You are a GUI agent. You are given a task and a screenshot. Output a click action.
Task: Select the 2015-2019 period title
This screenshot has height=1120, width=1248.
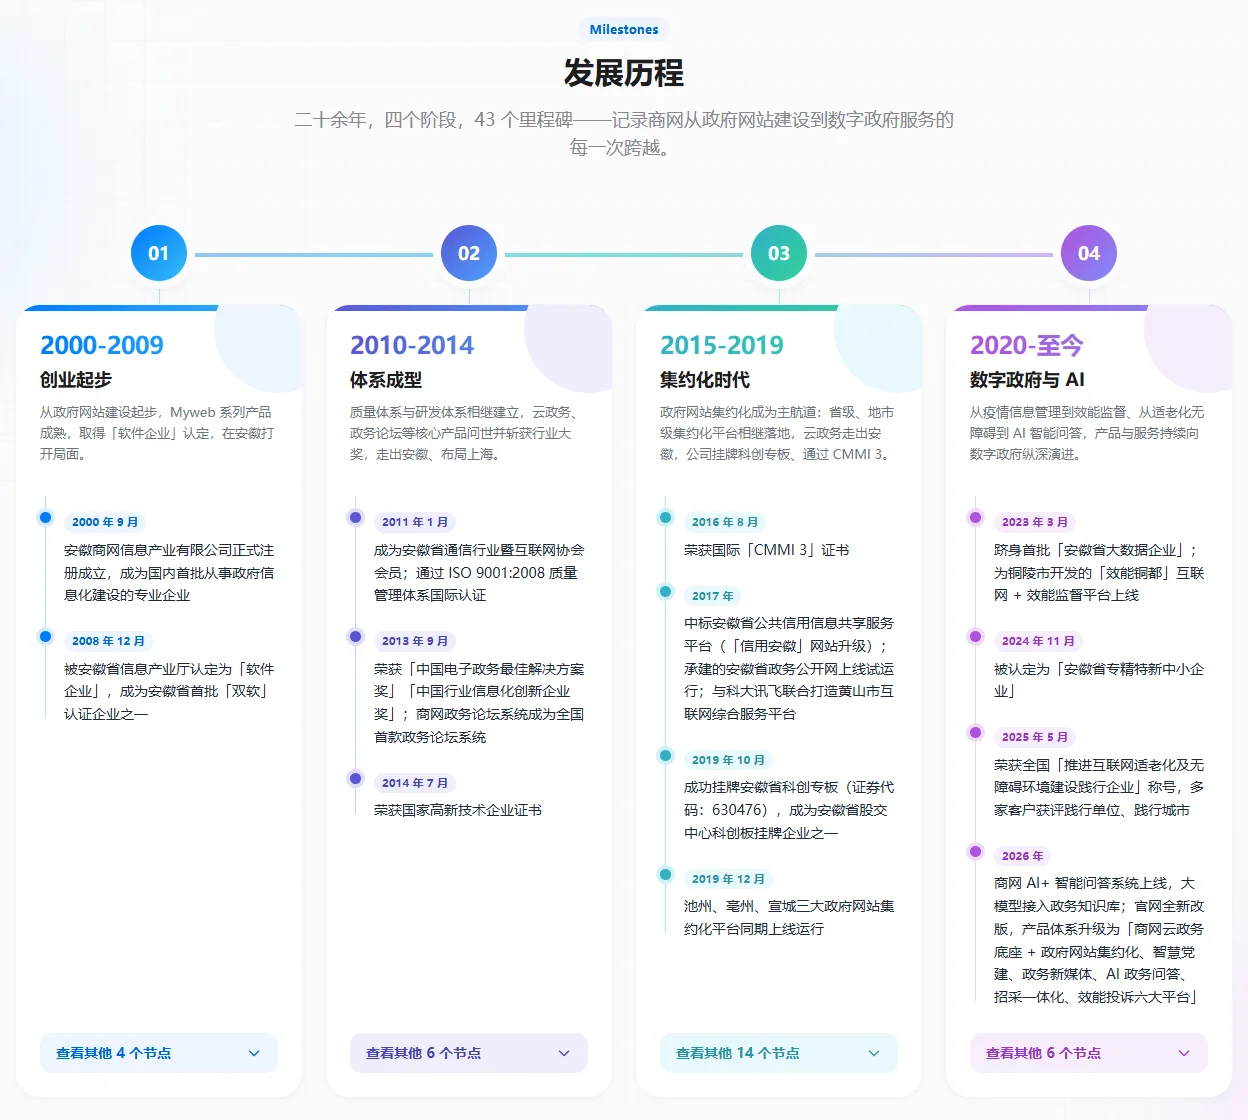(722, 345)
